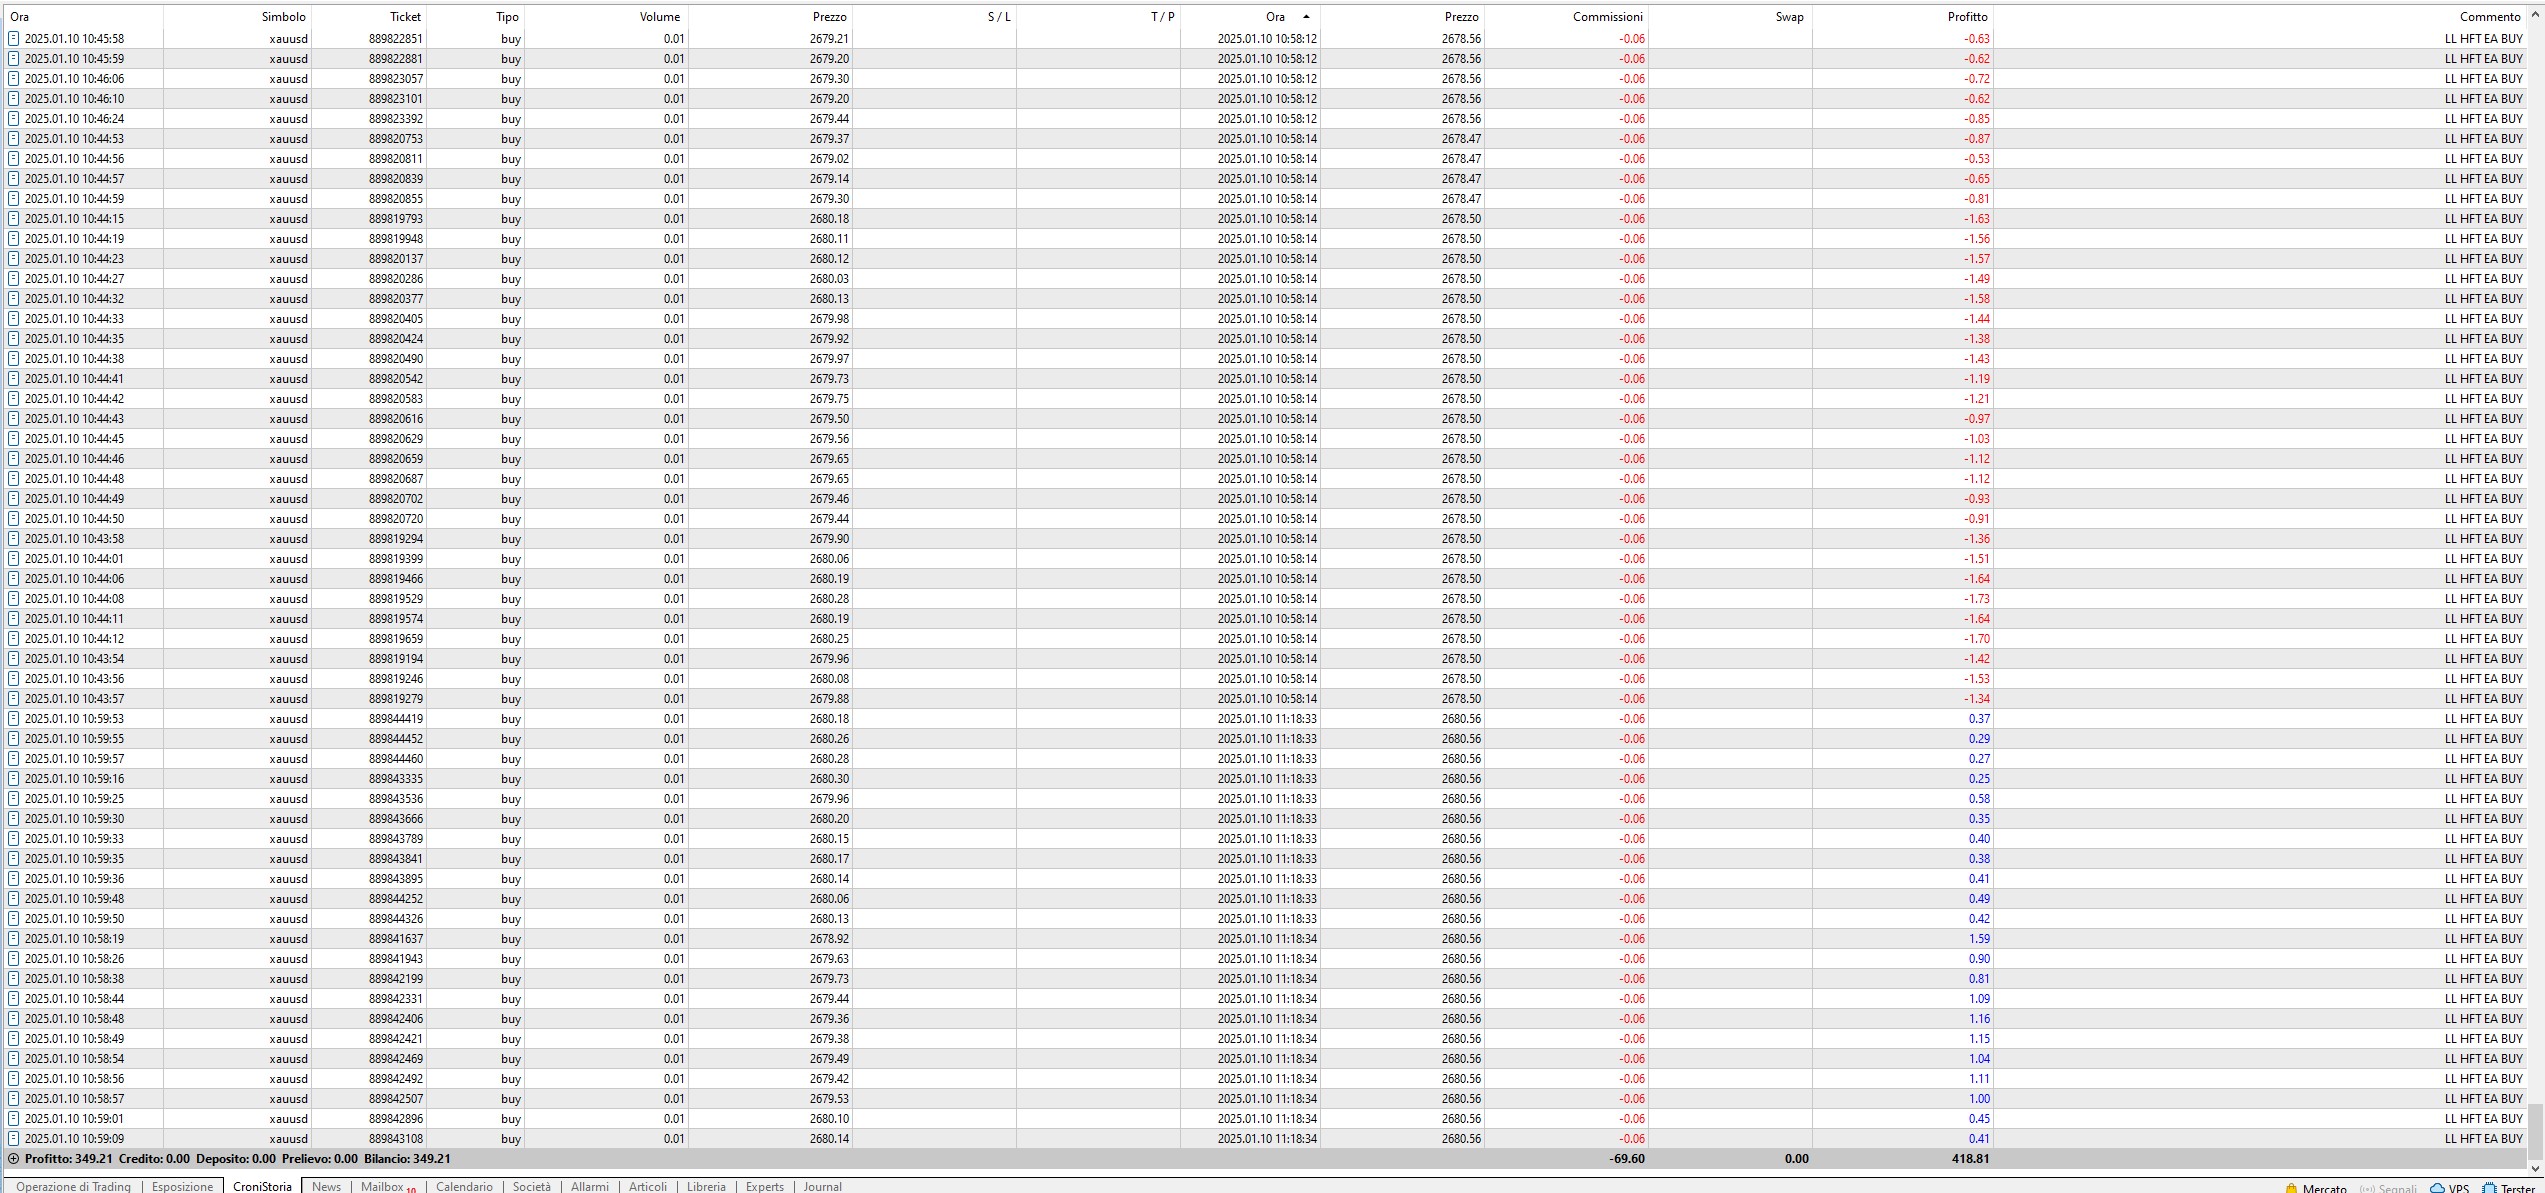Screen dimensions: 2545x1193
Task: Click the order icon of ticket 889844326 row
Action: (x=14, y=919)
